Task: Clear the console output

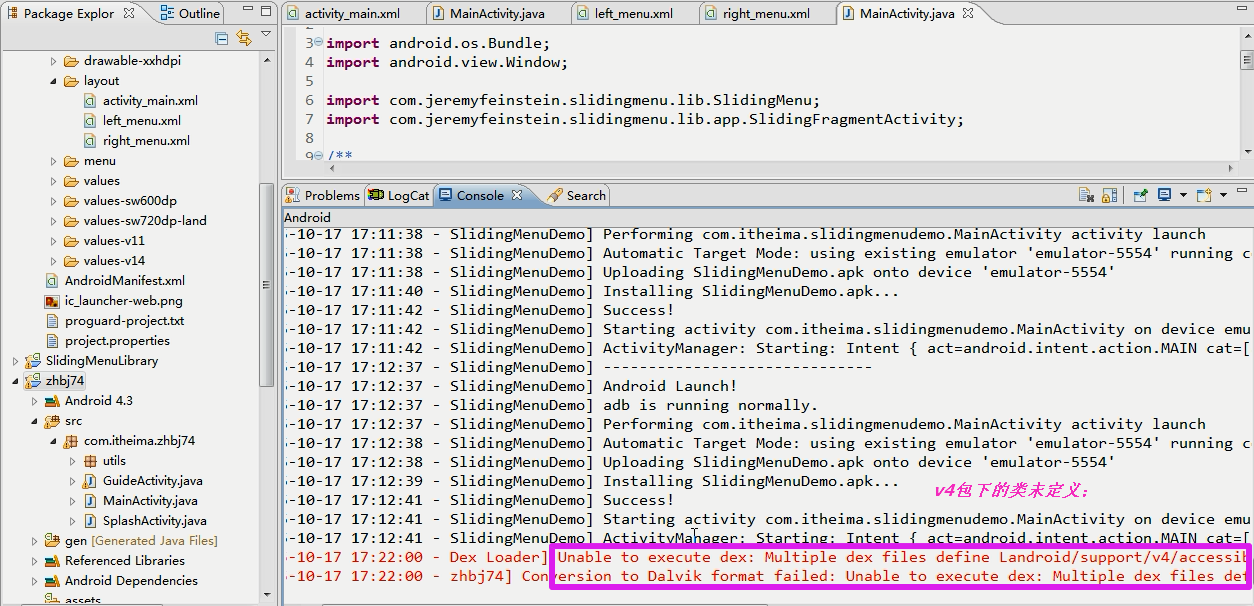Action: [x=1086, y=196]
